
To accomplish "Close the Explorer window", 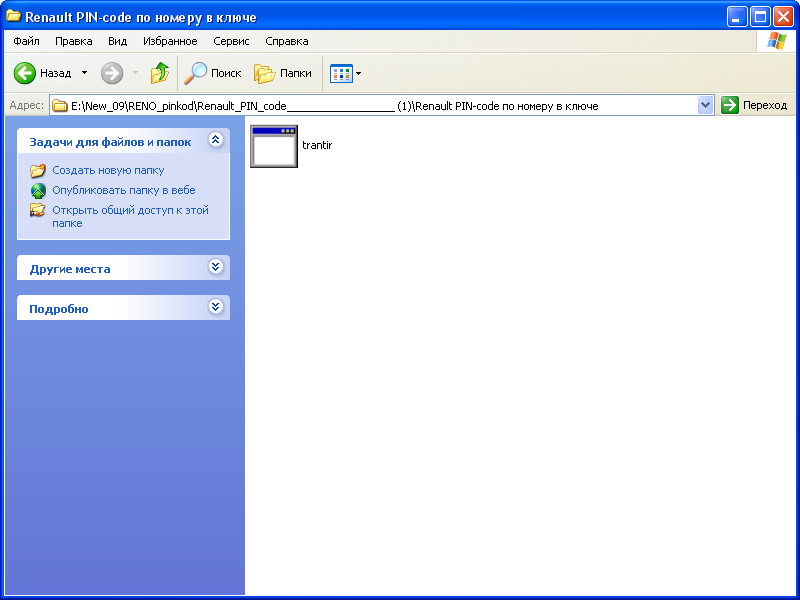I will 783,17.
